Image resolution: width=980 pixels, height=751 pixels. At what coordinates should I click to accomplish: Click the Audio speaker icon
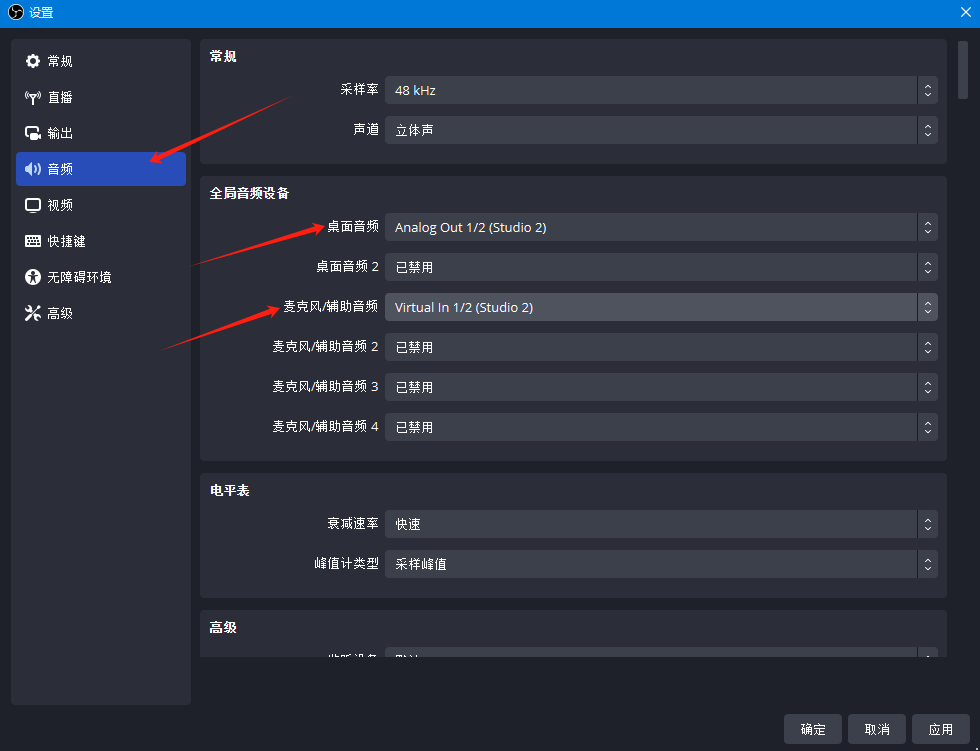(x=33, y=169)
